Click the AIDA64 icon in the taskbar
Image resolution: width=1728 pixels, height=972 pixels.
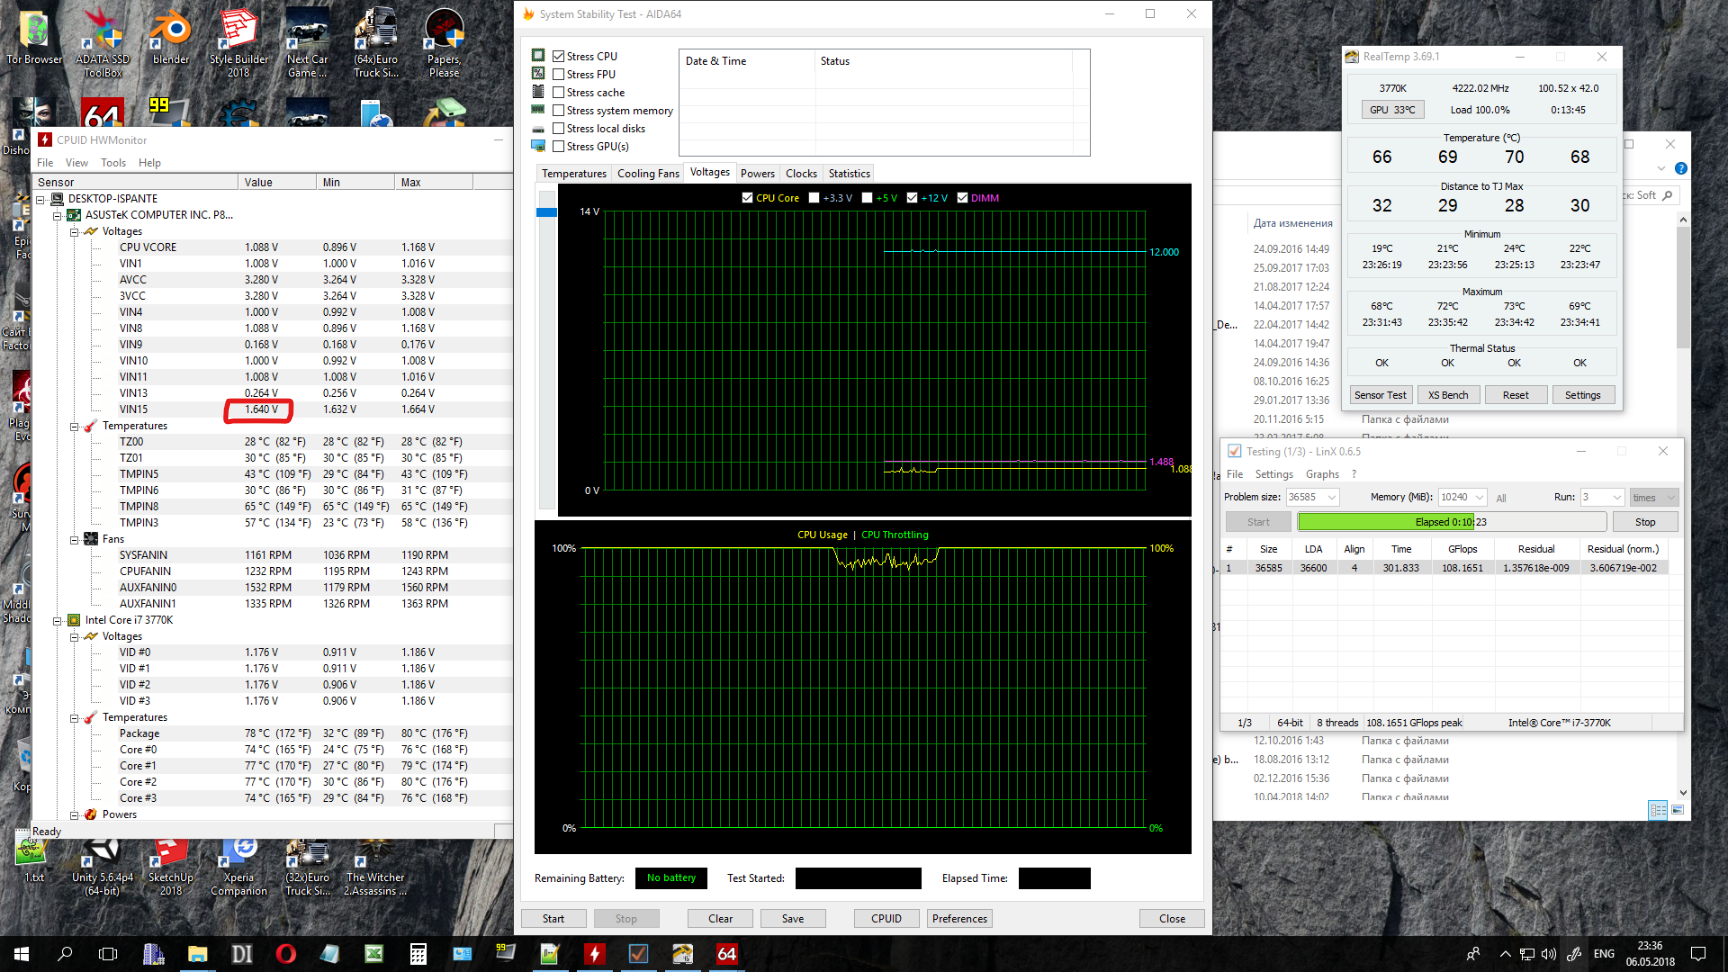coord(727,954)
